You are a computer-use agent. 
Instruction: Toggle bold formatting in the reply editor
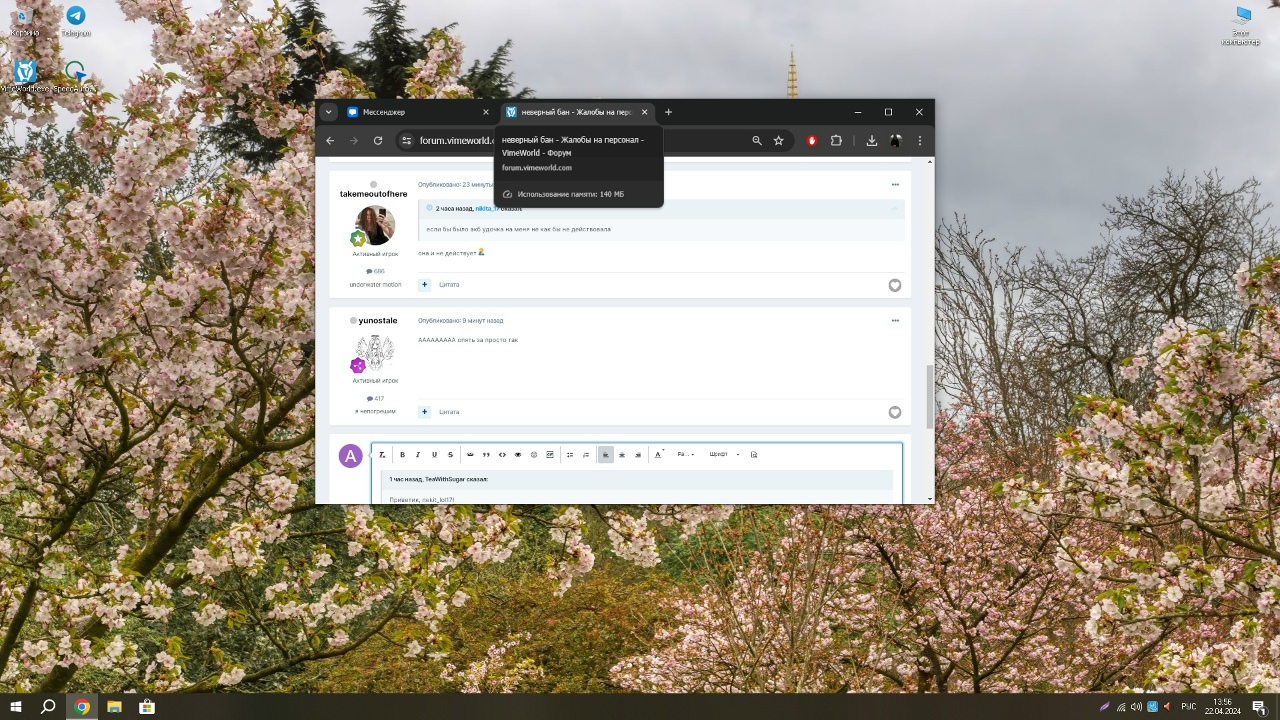tap(403, 455)
